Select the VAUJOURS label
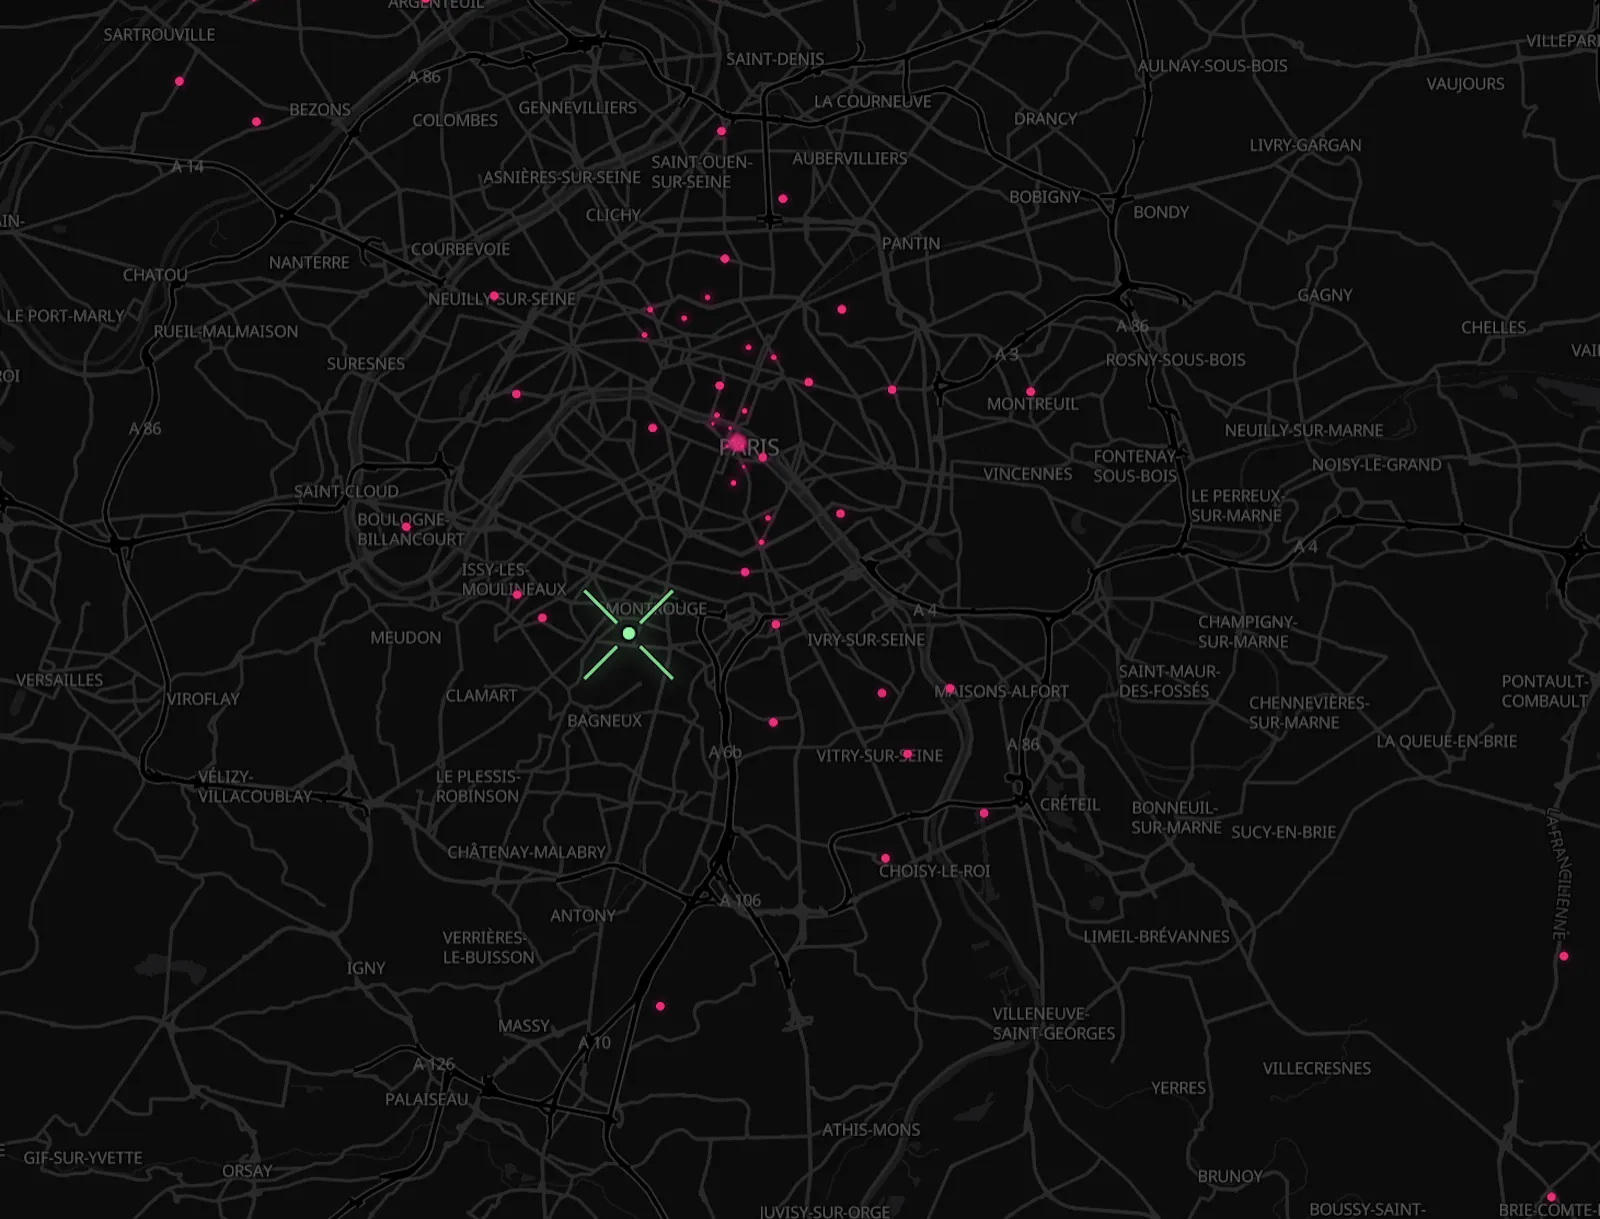The height and width of the screenshot is (1219, 1600). [x=1465, y=83]
